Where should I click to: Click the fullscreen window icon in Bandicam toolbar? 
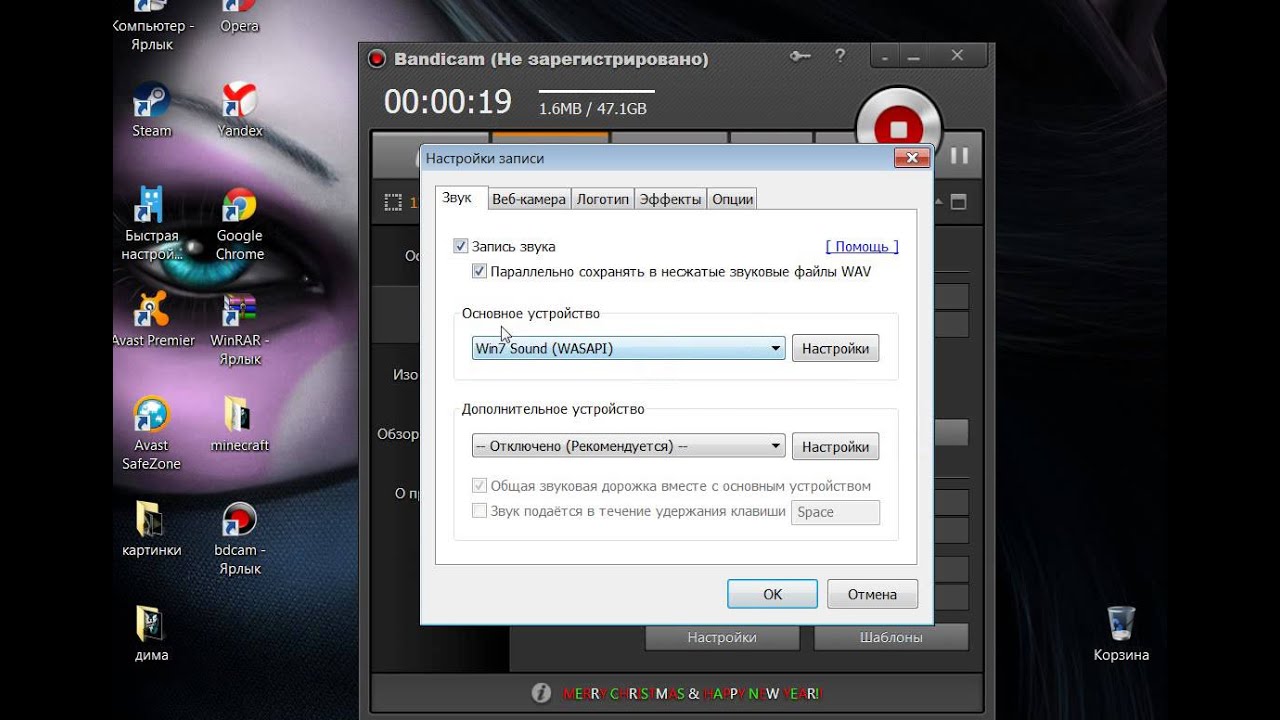pos(958,202)
